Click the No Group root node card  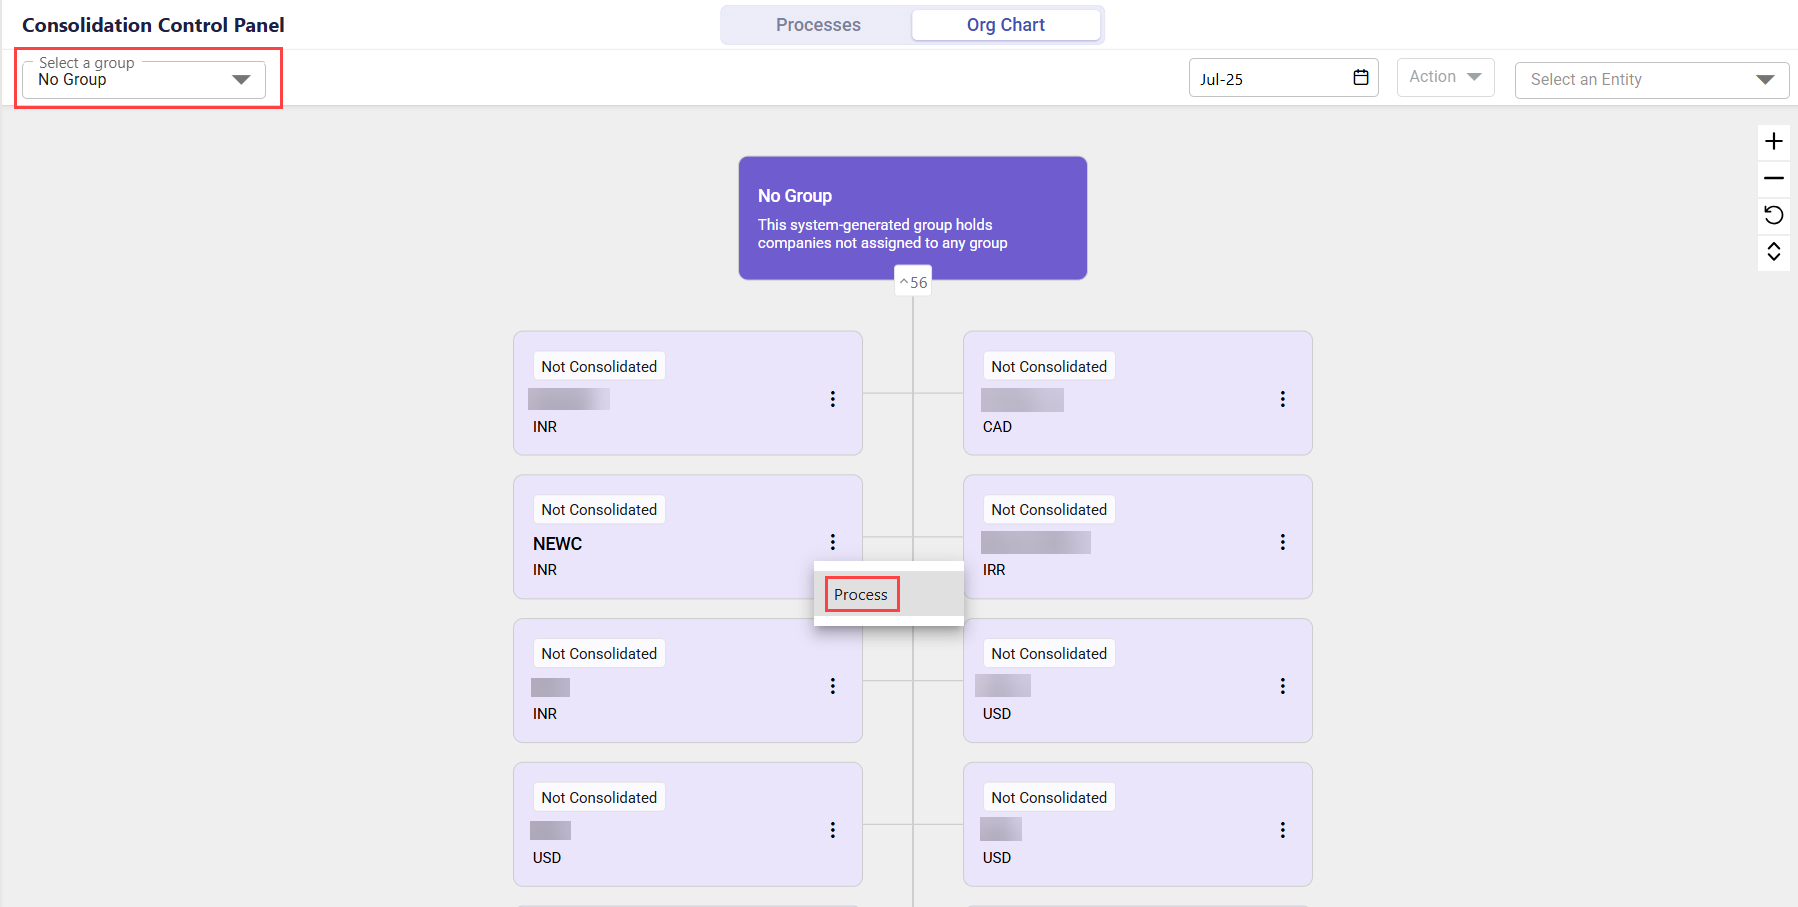click(x=912, y=217)
